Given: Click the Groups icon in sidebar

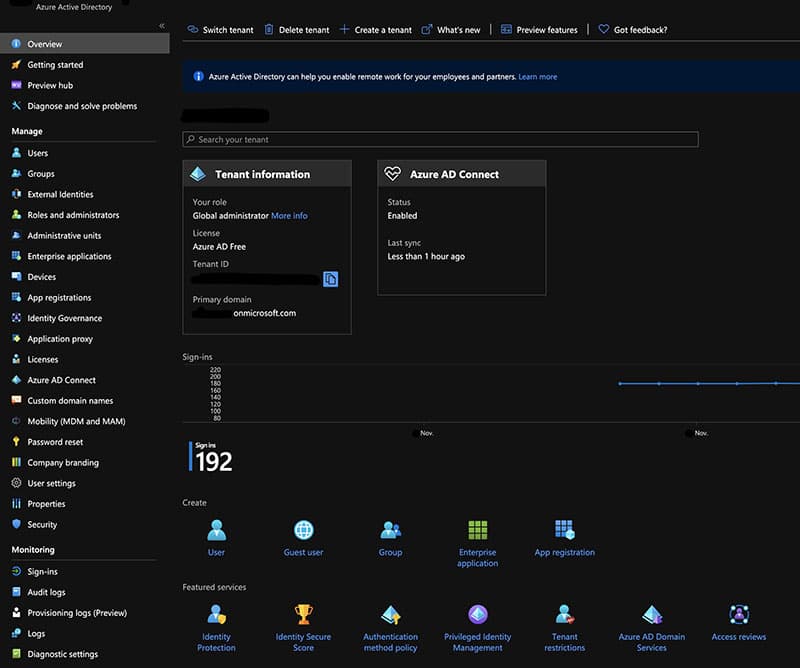Looking at the screenshot, I should pos(16,174).
